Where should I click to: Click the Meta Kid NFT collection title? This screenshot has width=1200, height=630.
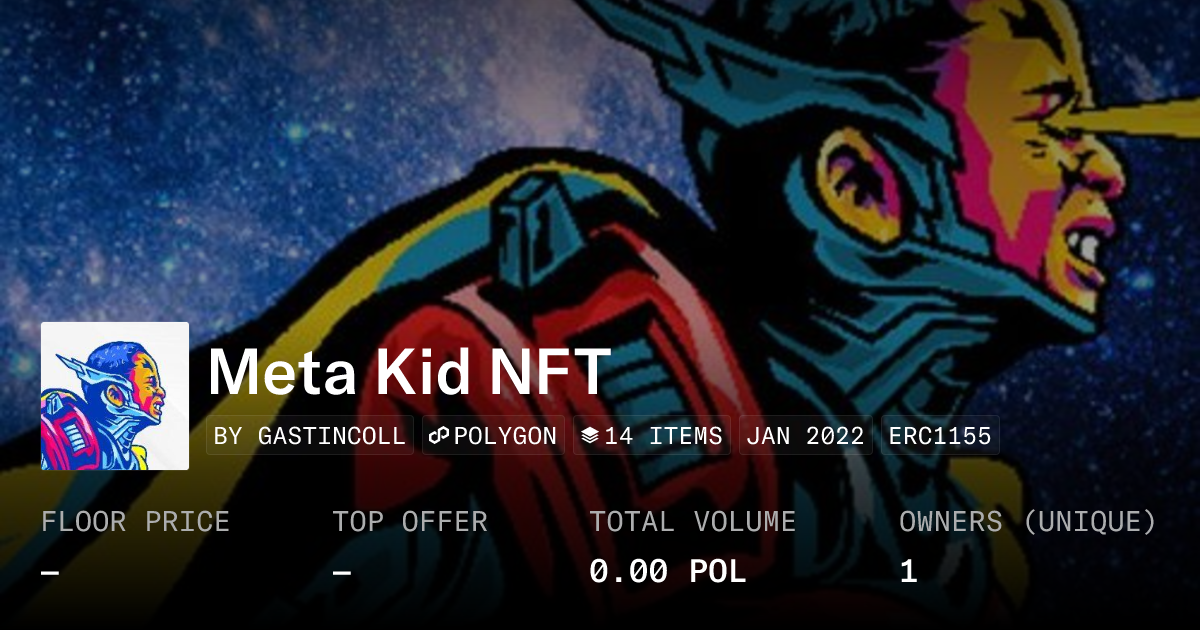point(409,372)
